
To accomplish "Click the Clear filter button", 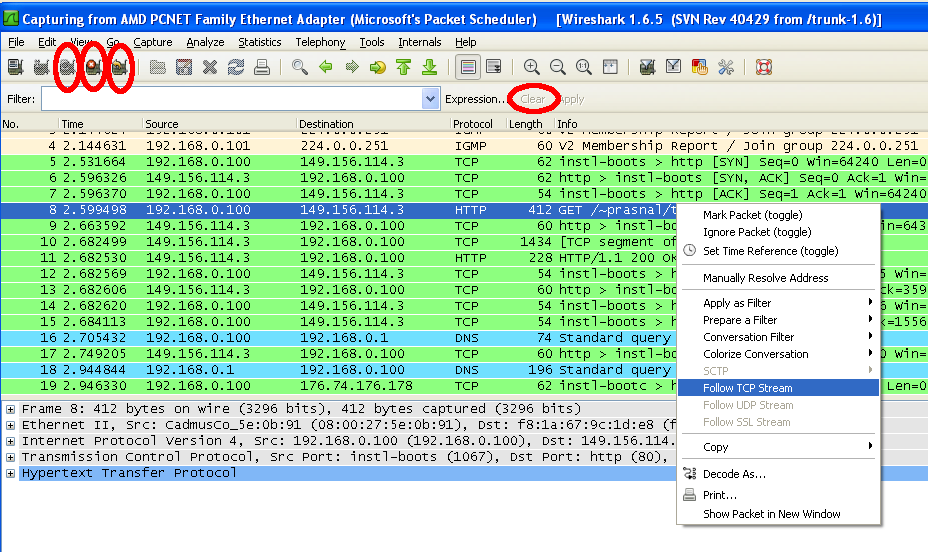I will 533,99.
